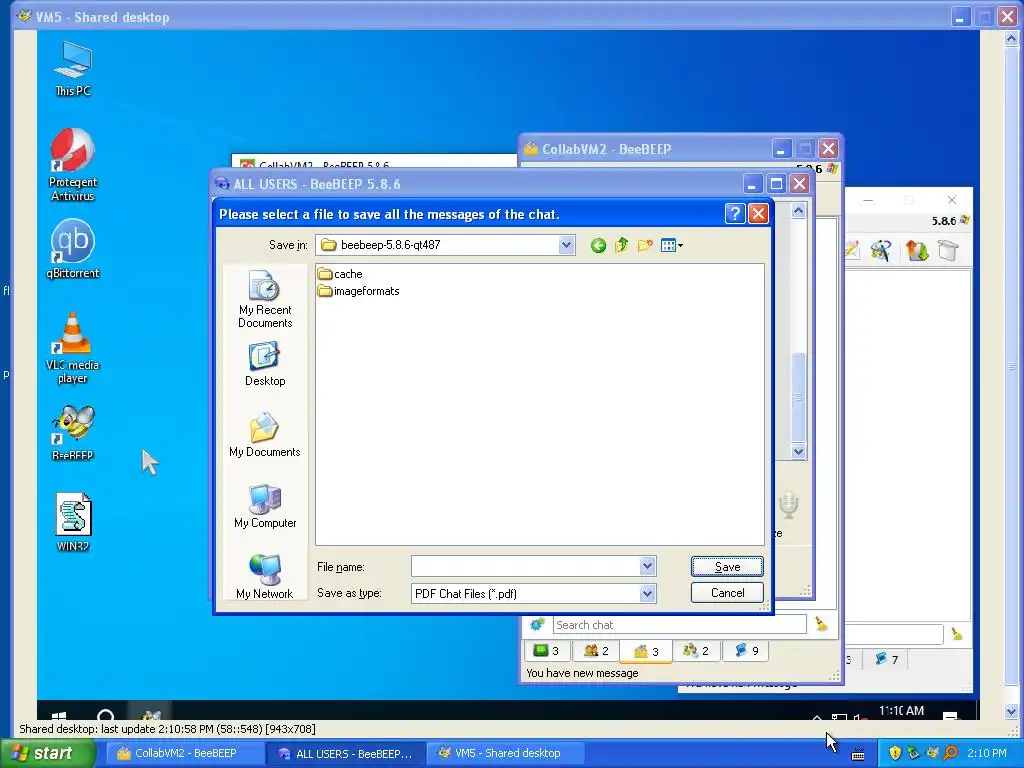The width and height of the screenshot is (1024, 768).
Task: Open My Computer in the places bar
Action: pyautogui.click(x=264, y=506)
